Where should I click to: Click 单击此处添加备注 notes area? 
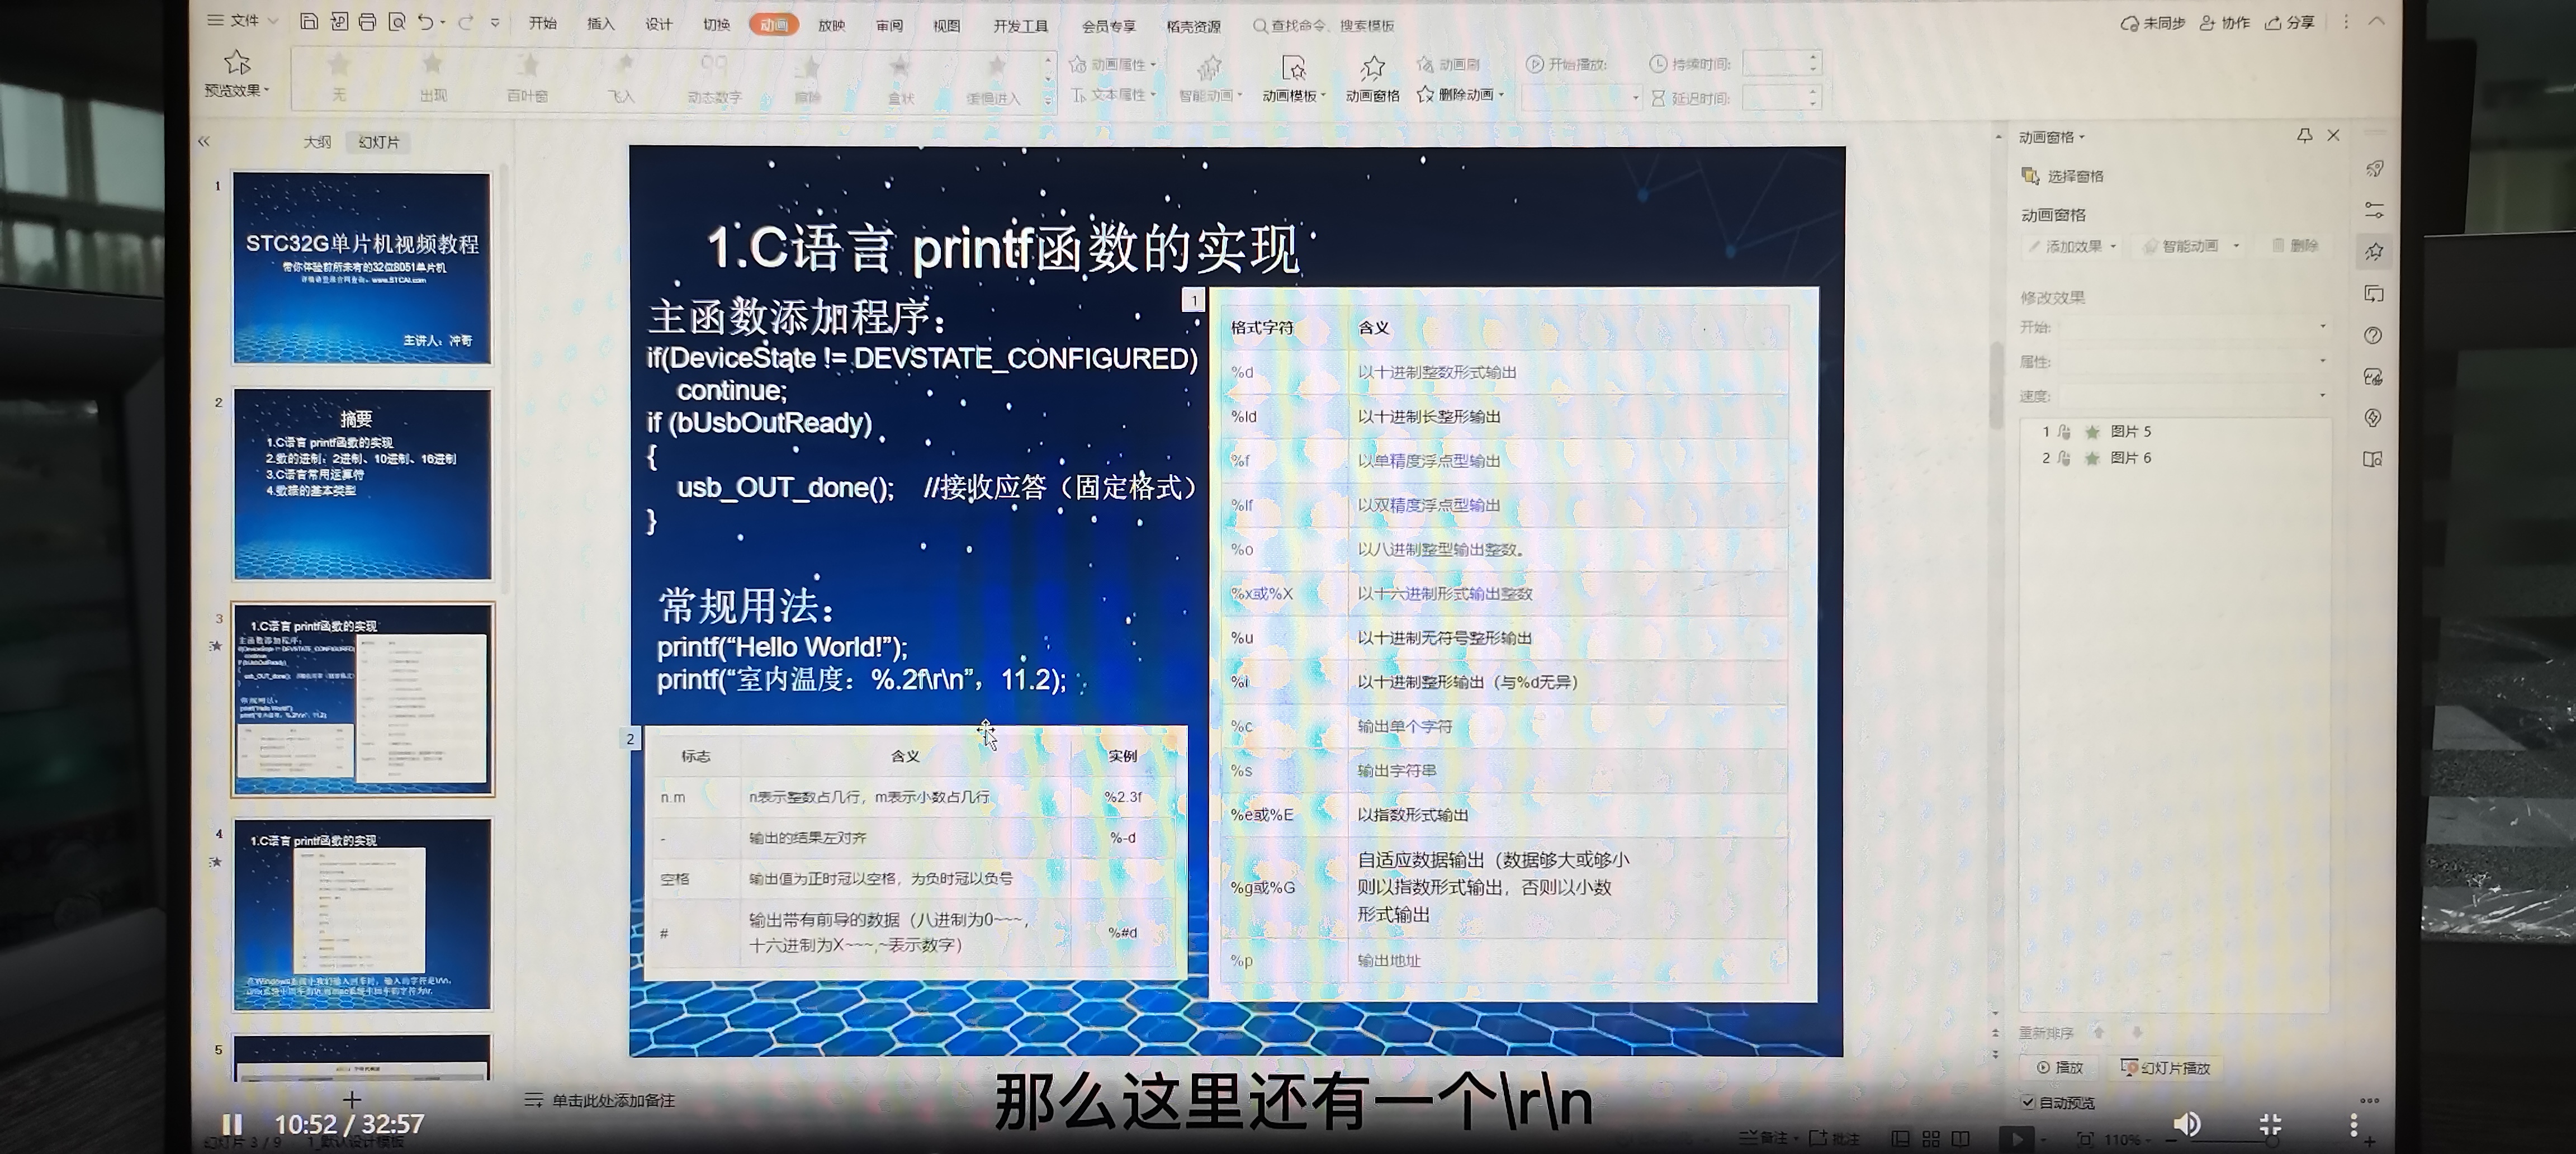pos(613,1101)
